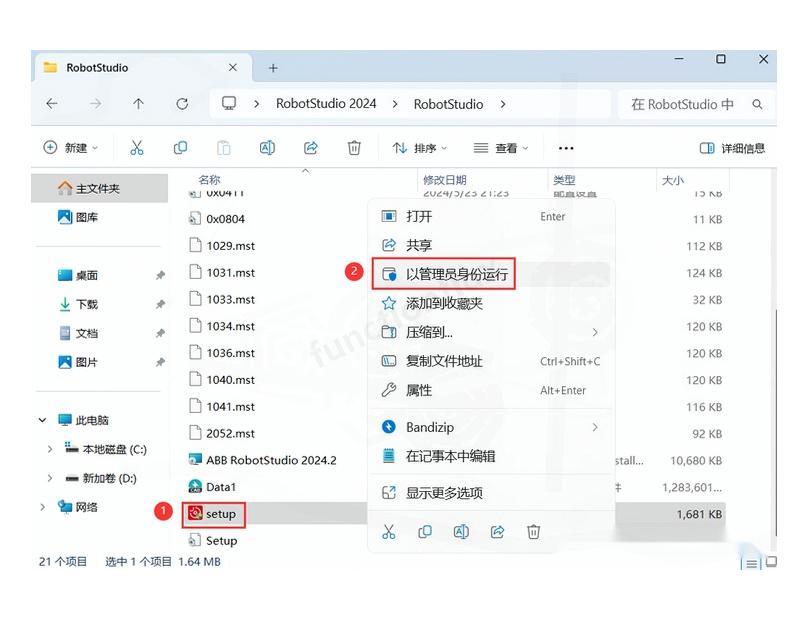Viewport: 808px width, 621px height.
Task: Click the Rename icon at the context menu bottom
Action: 461,531
